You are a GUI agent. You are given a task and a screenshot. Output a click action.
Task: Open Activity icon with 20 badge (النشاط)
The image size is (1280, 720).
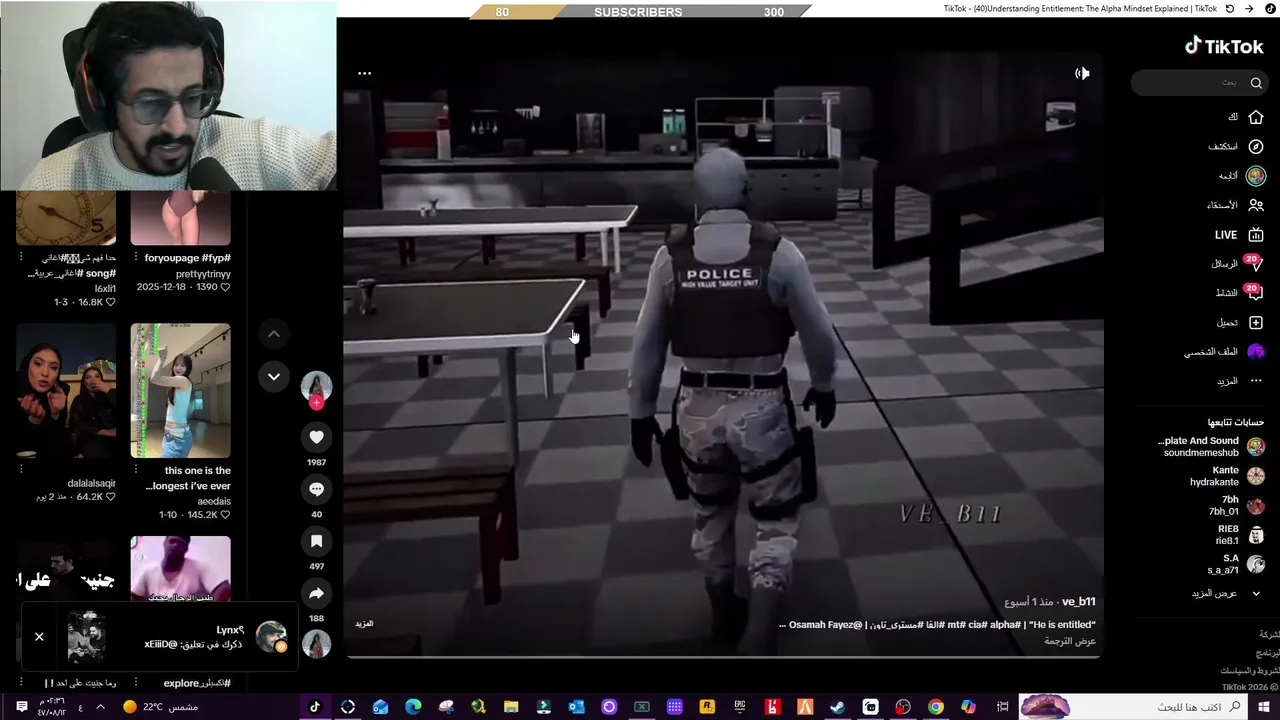pos(1254,294)
